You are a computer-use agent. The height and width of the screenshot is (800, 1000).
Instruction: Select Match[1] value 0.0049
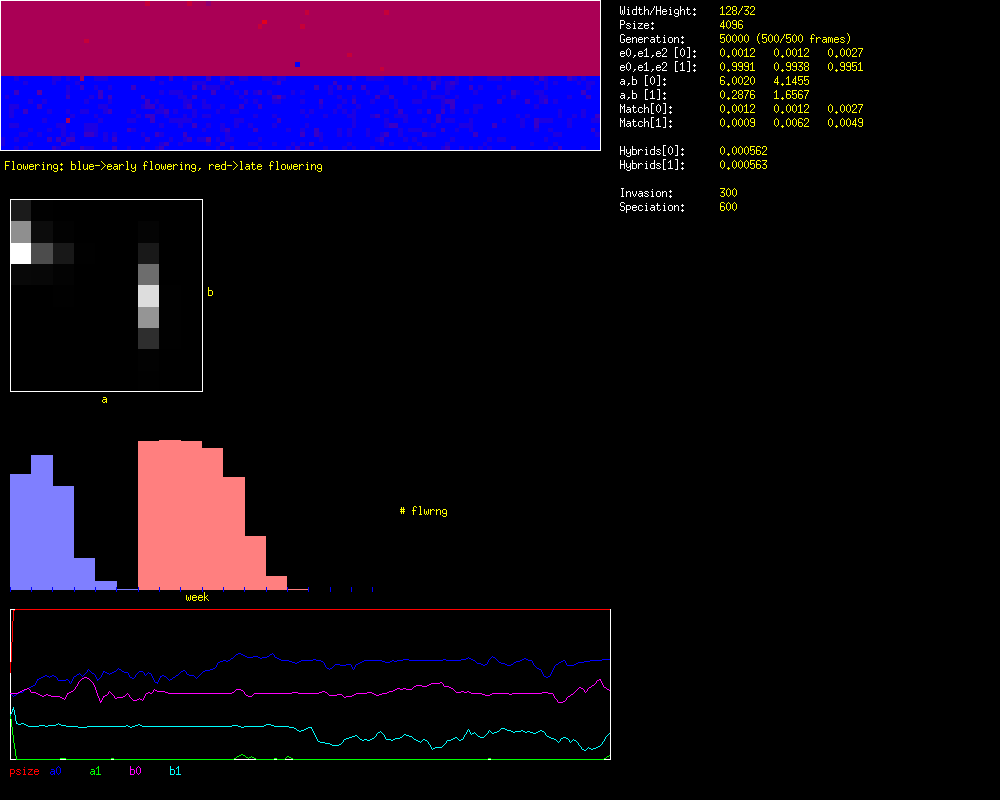click(x=845, y=124)
